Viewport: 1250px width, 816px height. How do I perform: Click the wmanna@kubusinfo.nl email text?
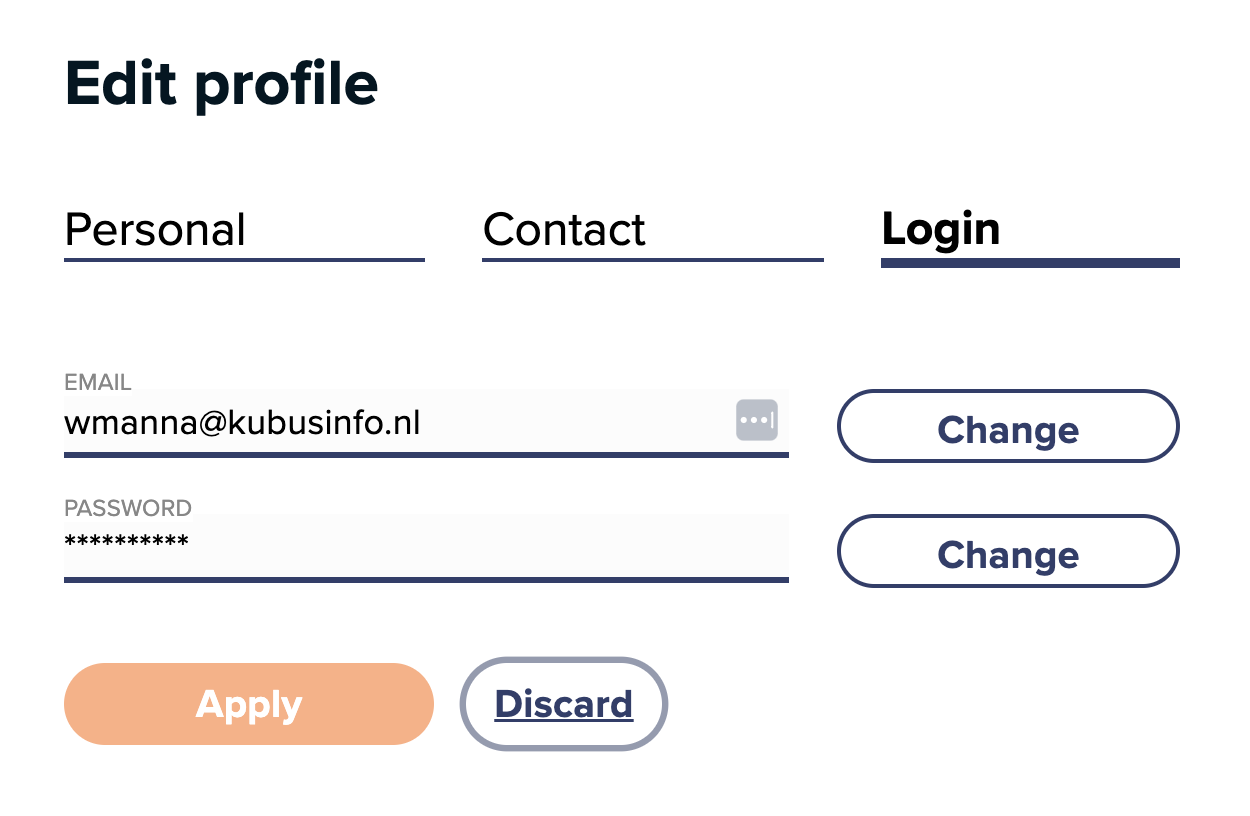point(242,423)
